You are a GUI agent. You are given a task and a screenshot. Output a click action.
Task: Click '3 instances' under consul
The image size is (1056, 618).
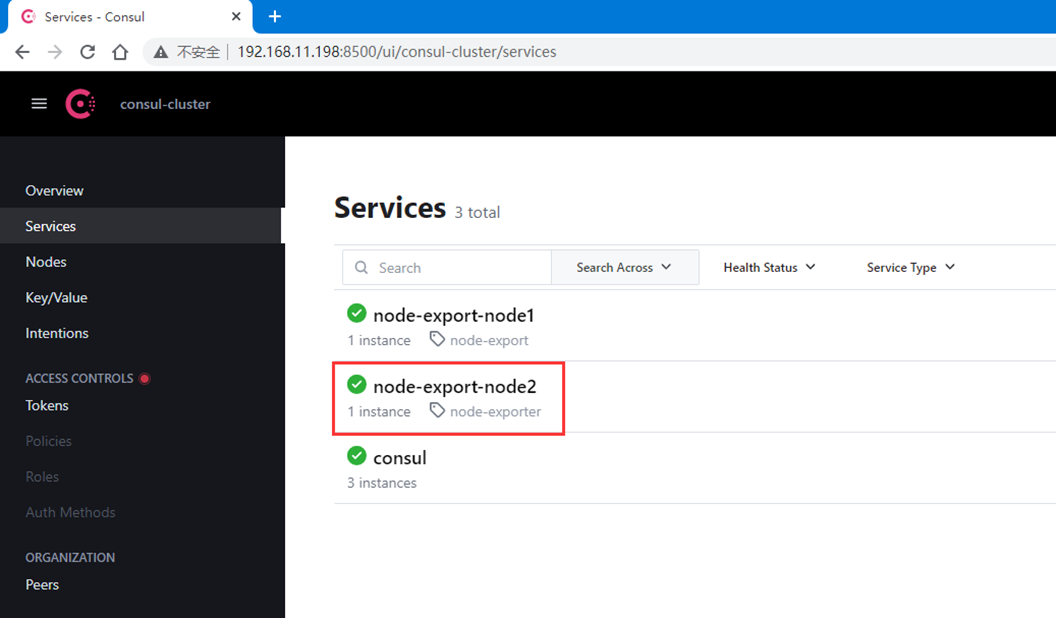(382, 483)
